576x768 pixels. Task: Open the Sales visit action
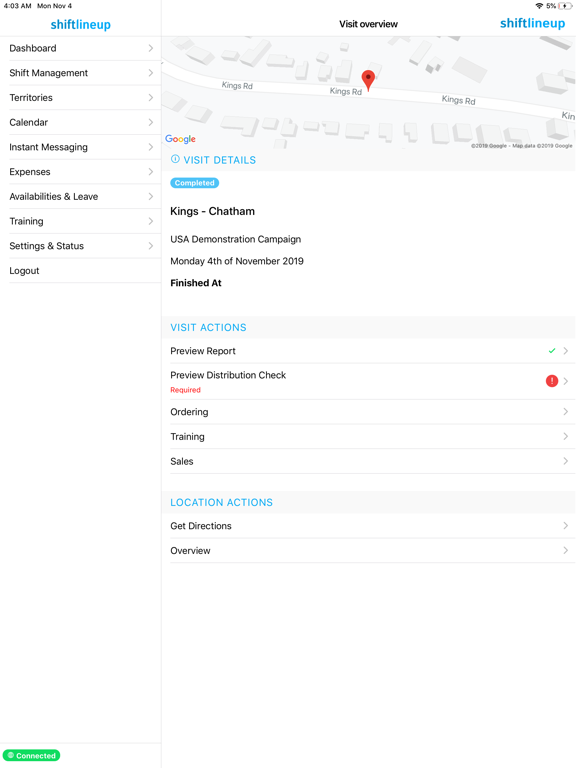[x=368, y=461]
